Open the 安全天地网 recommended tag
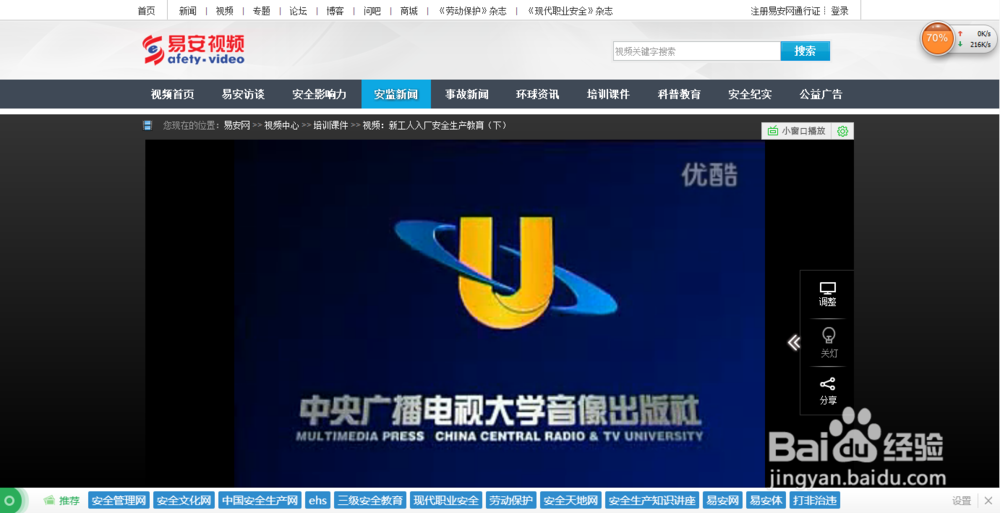1000x513 pixels. [570, 500]
